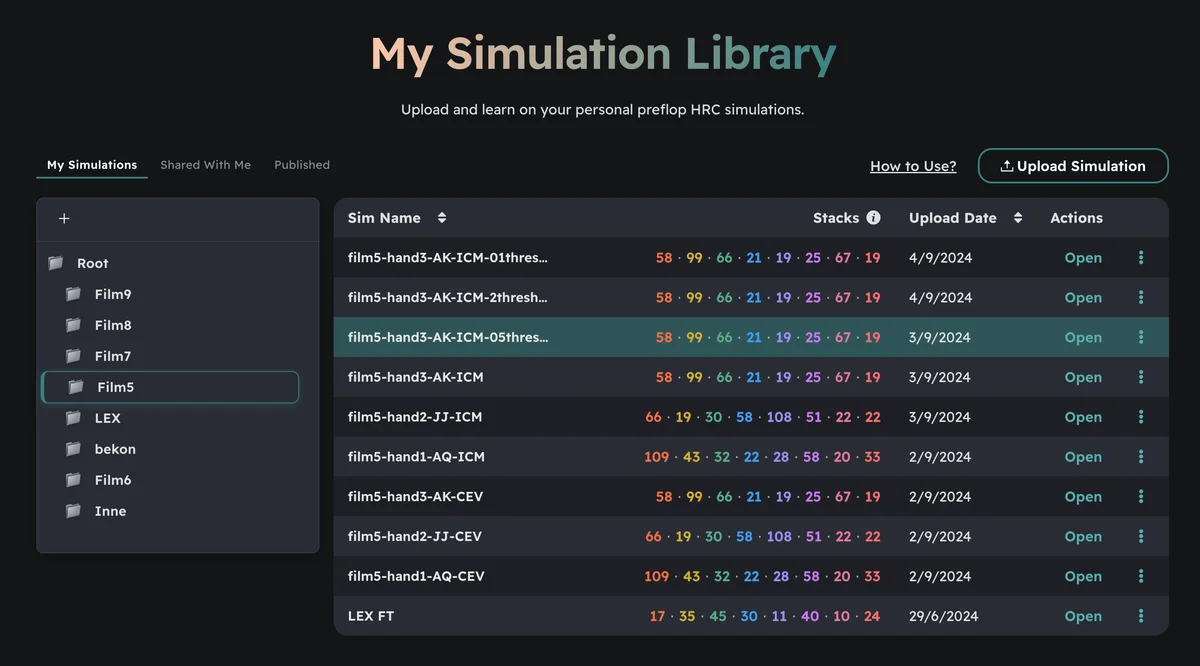Click the Stacks info icon
The width and height of the screenshot is (1200, 666).
pyautogui.click(x=873, y=218)
